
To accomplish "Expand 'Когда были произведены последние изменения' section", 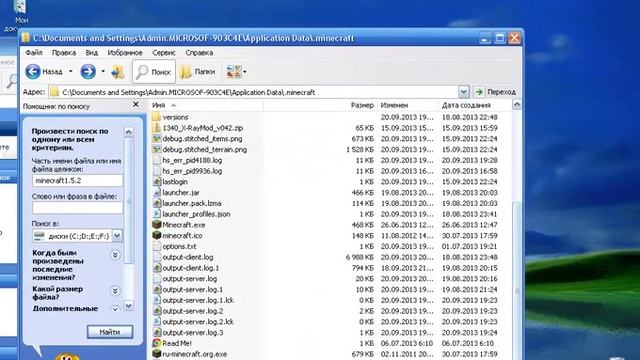I will [115, 255].
